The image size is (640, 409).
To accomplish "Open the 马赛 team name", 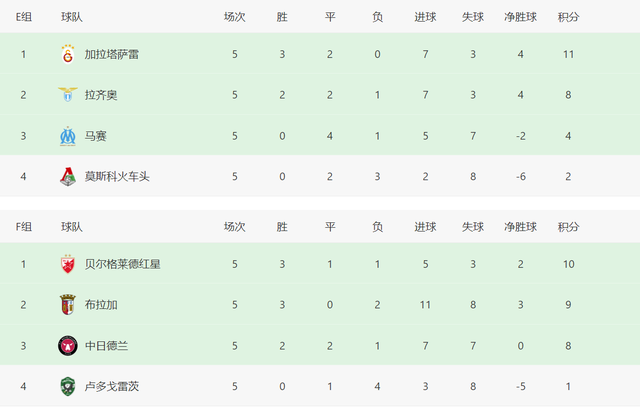I will 96,136.
